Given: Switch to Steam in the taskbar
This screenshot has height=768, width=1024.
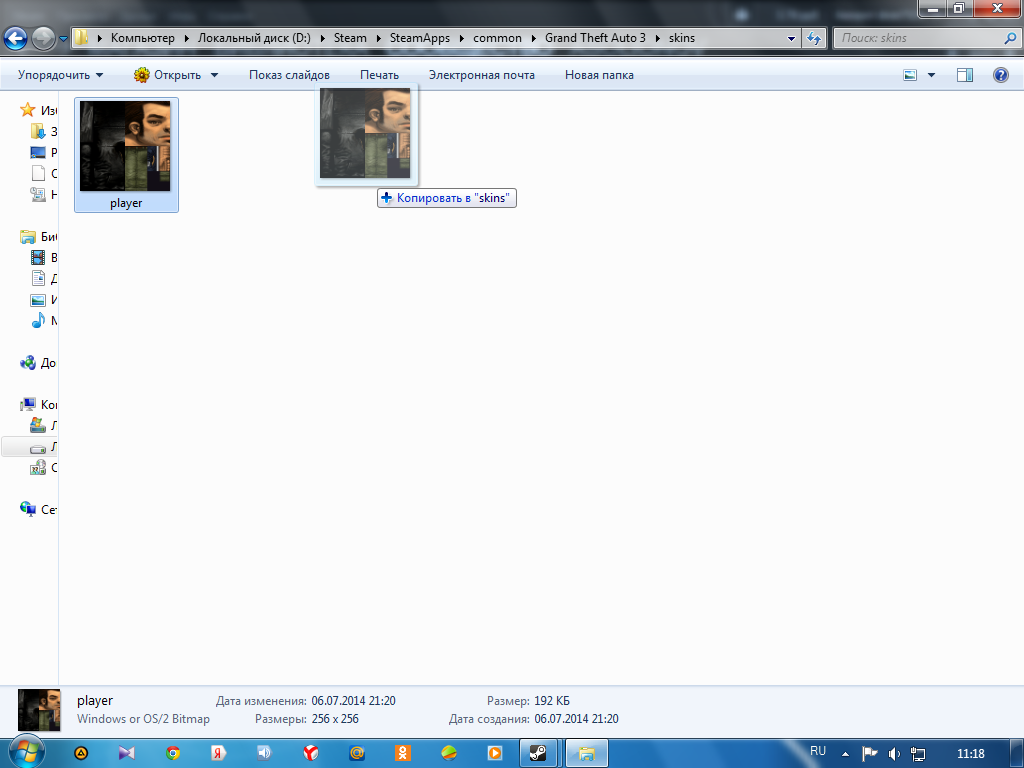Looking at the screenshot, I should point(538,754).
